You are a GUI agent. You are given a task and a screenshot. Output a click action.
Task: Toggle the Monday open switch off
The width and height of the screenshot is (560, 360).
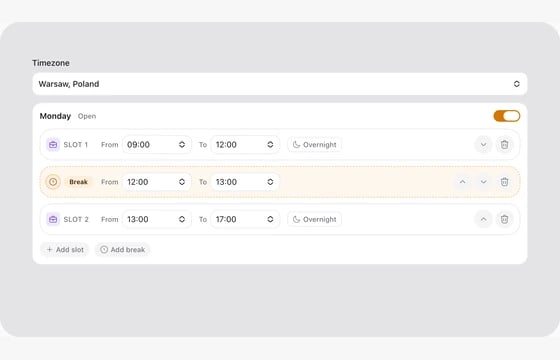(506, 116)
